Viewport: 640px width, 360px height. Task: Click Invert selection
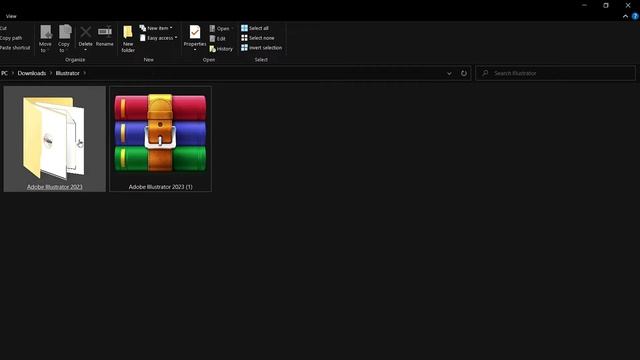click(261, 48)
